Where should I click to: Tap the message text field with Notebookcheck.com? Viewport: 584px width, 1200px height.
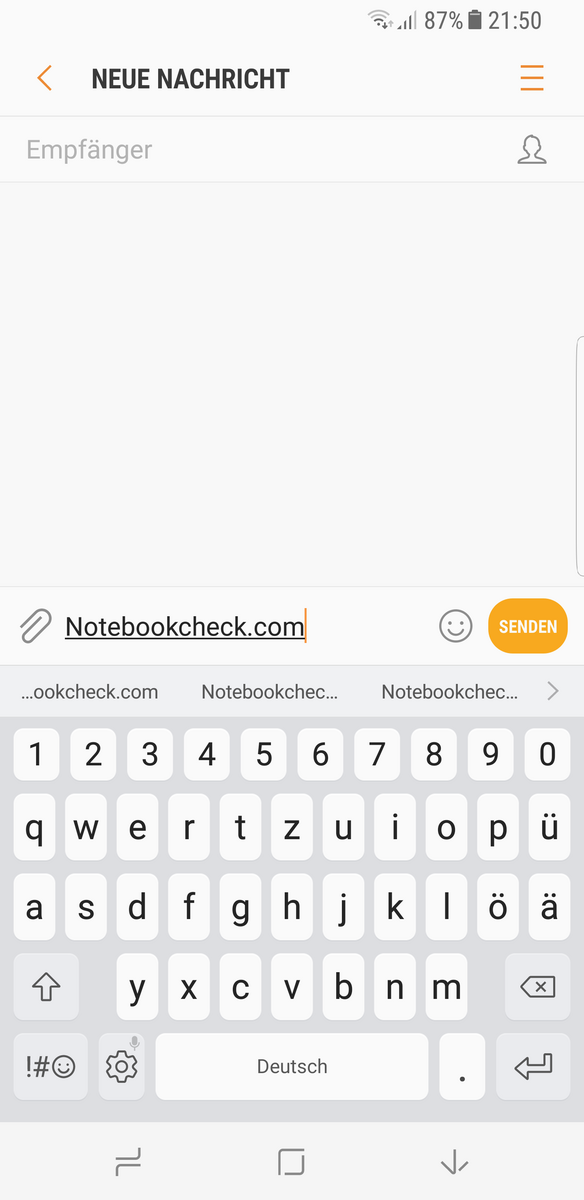[245, 627]
